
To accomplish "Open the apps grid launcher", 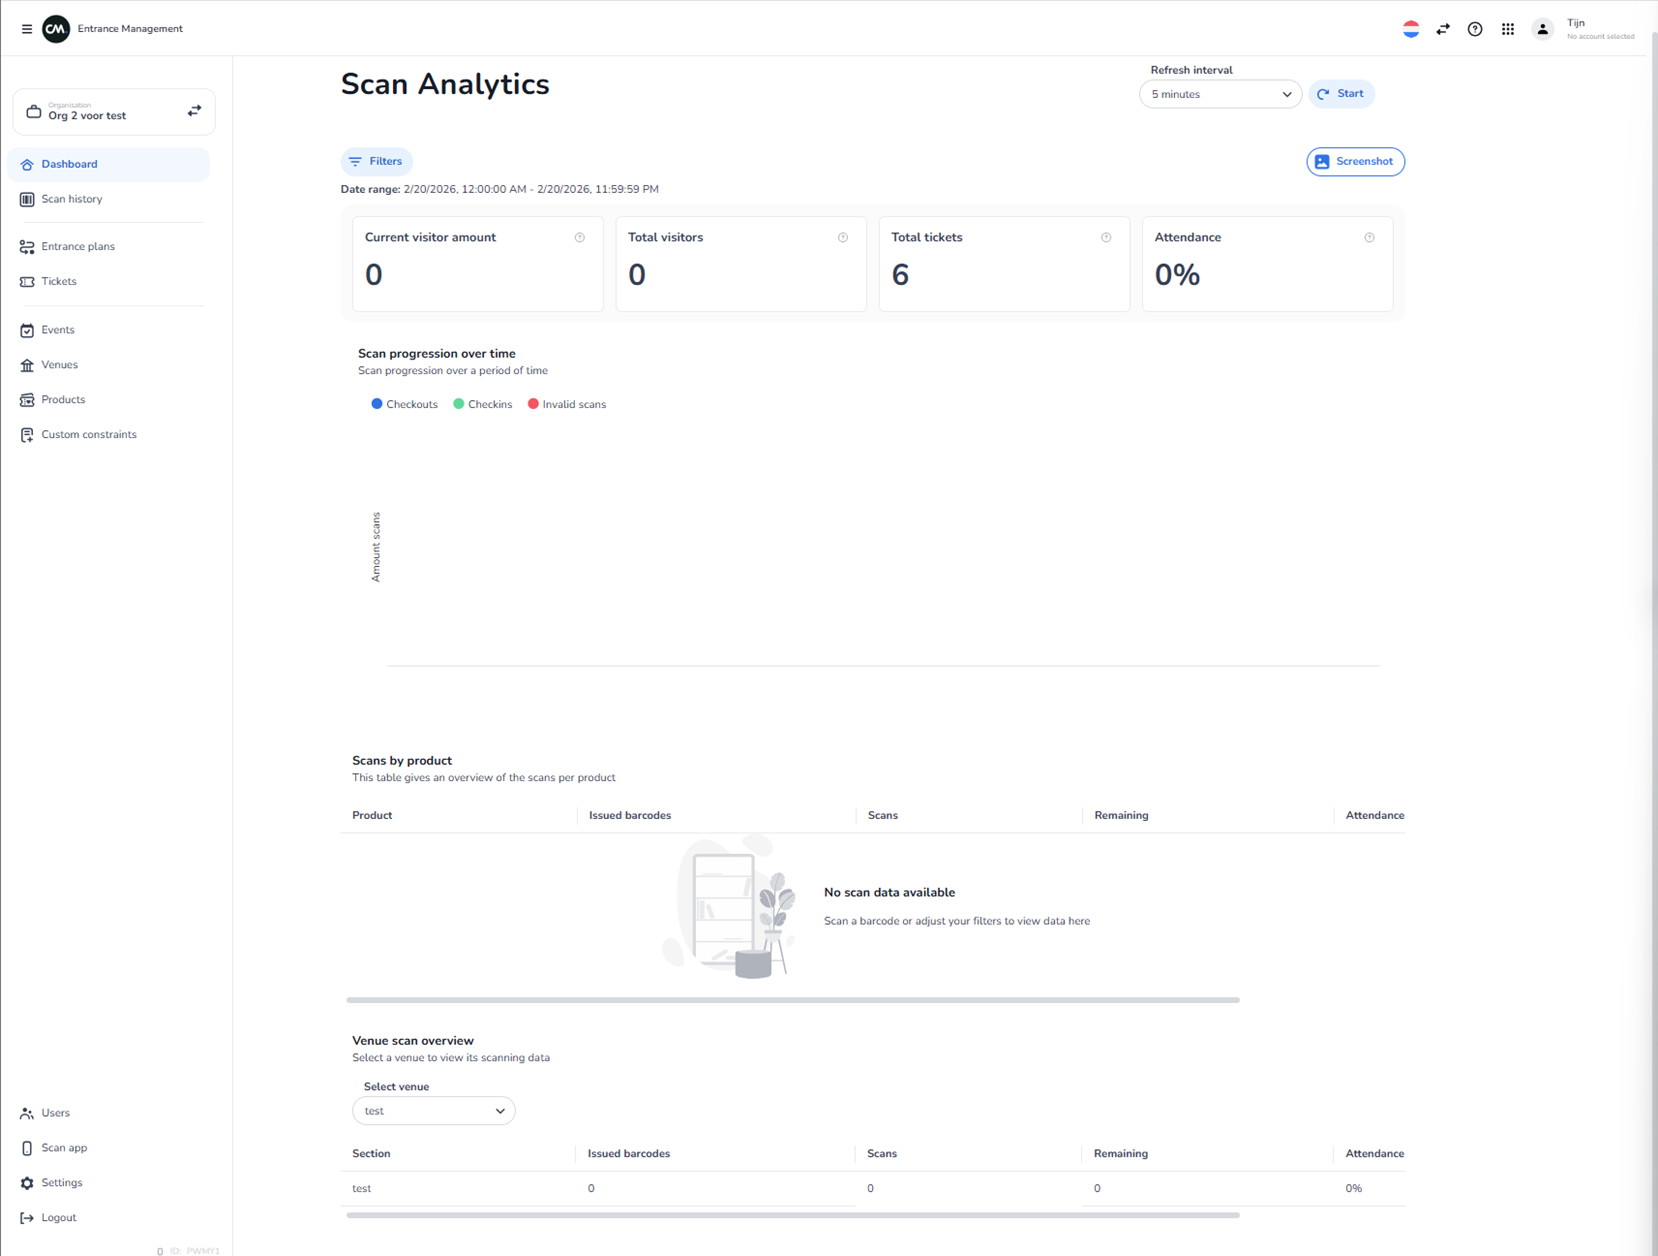I will pyautogui.click(x=1507, y=29).
